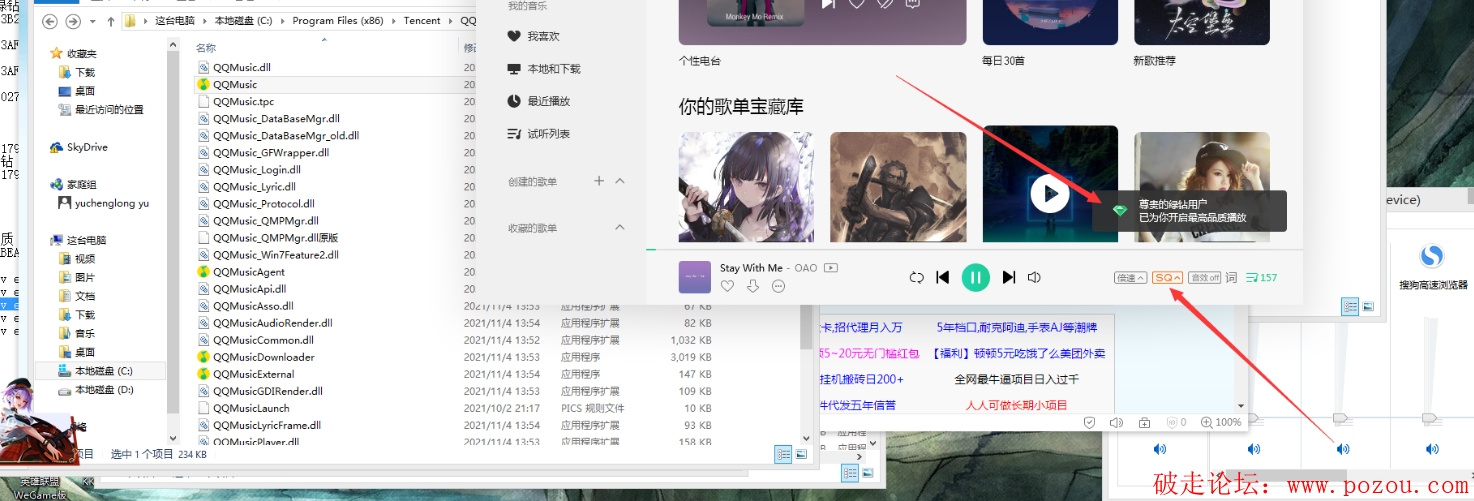Collapse the 创建的歌单 section
Viewport: 1474px width, 501px height.
pyautogui.click(x=619, y=181)
